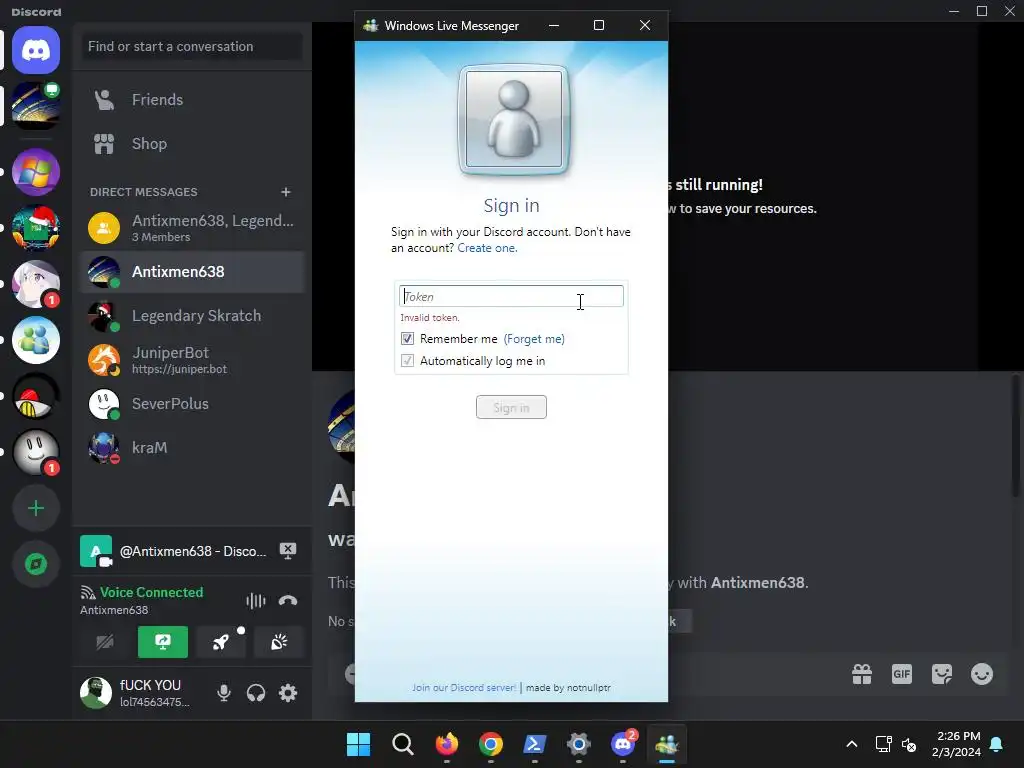Open the taskbar clock and date
This screenshot has height=768, width=1024.
click(x=959, y=744)
